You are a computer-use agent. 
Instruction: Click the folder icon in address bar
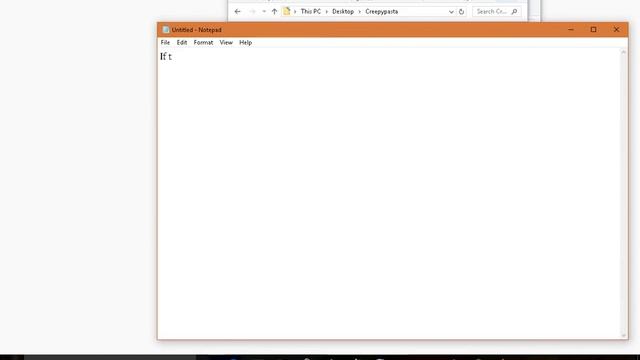(x=287, y=11)
